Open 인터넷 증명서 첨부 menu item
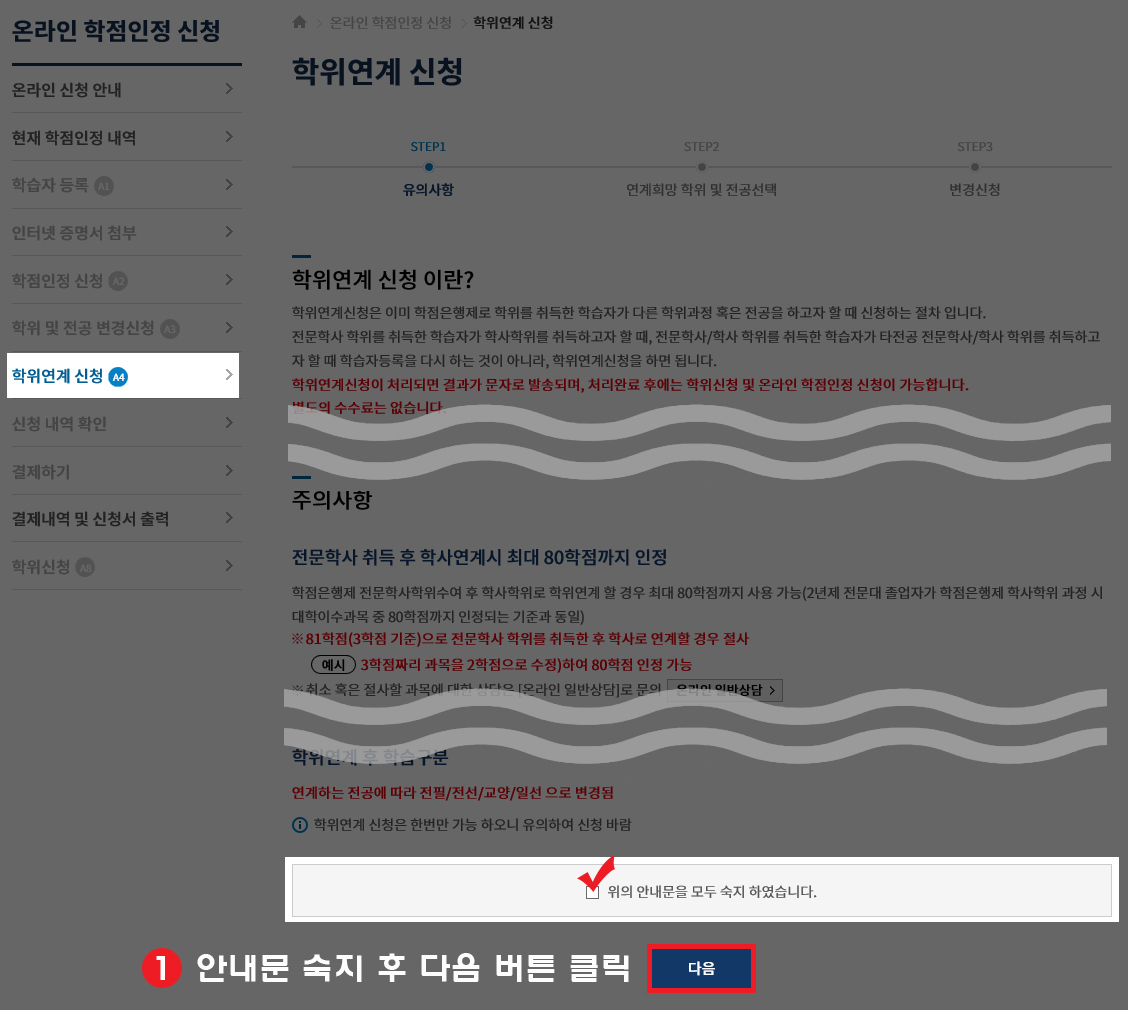 tap(127, 232)
